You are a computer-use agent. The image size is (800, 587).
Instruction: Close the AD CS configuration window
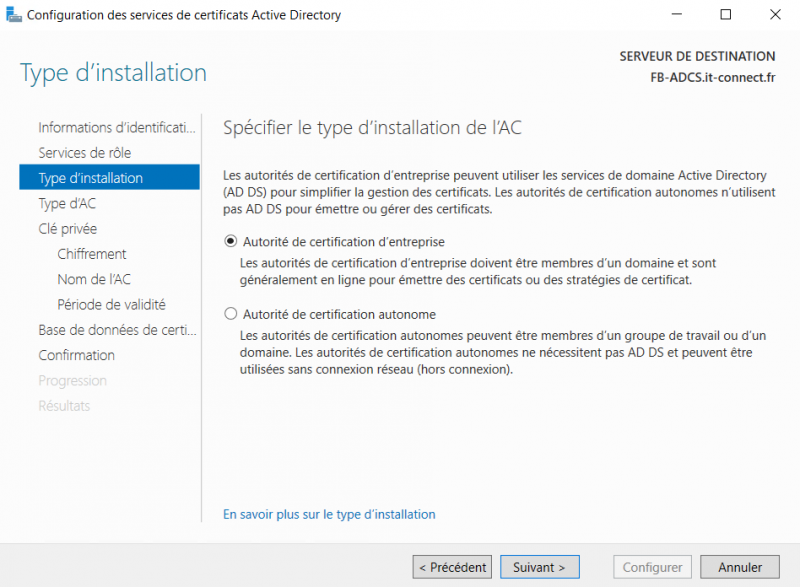(773, 15)
